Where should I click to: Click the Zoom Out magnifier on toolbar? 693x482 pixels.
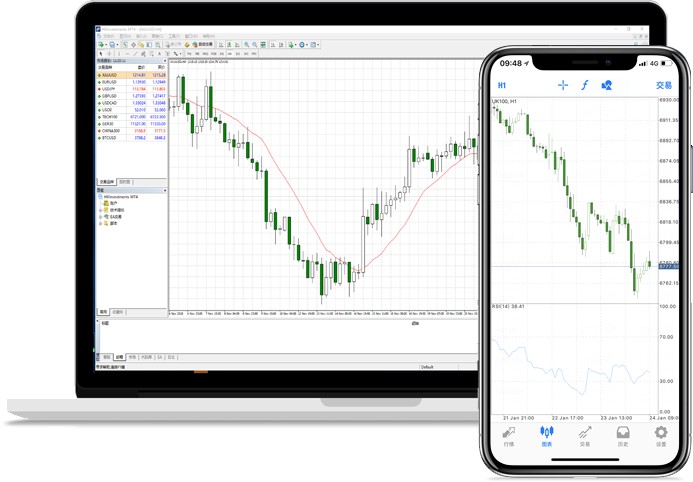pyautogui.click(x=255, y=45)
